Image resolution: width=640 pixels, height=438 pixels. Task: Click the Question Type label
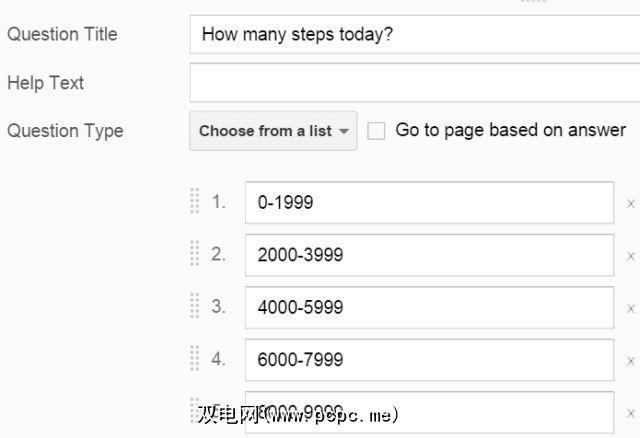(x=65, y=131)
